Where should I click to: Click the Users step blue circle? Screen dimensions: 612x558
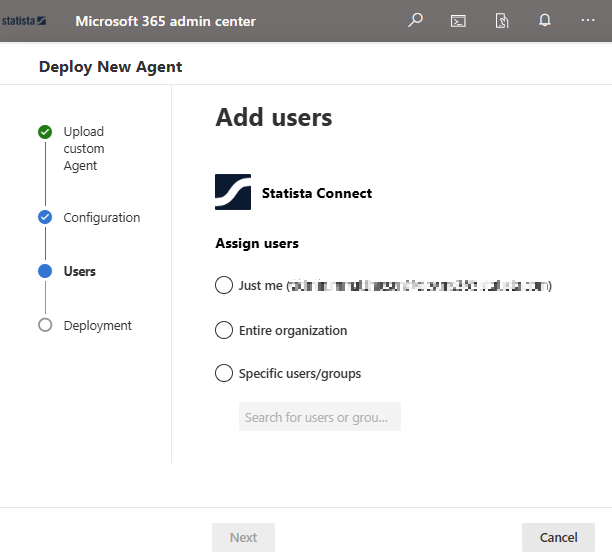45,271
